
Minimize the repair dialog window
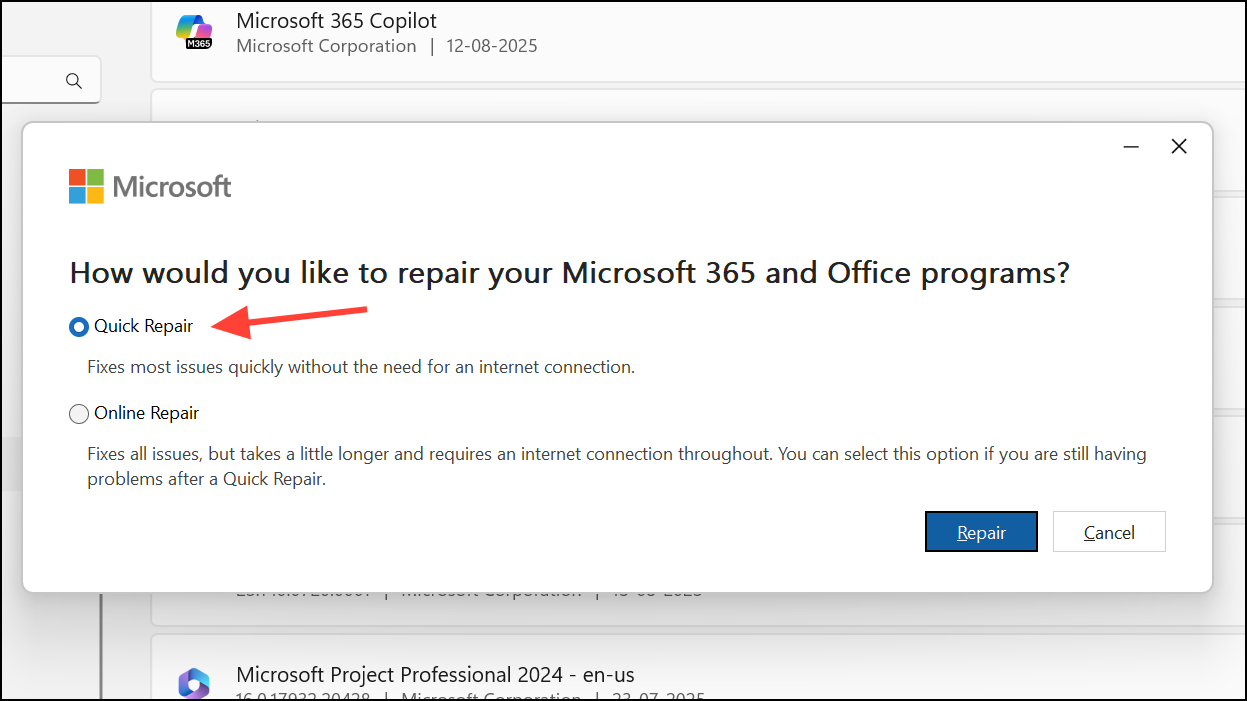tap(1131, 147)
